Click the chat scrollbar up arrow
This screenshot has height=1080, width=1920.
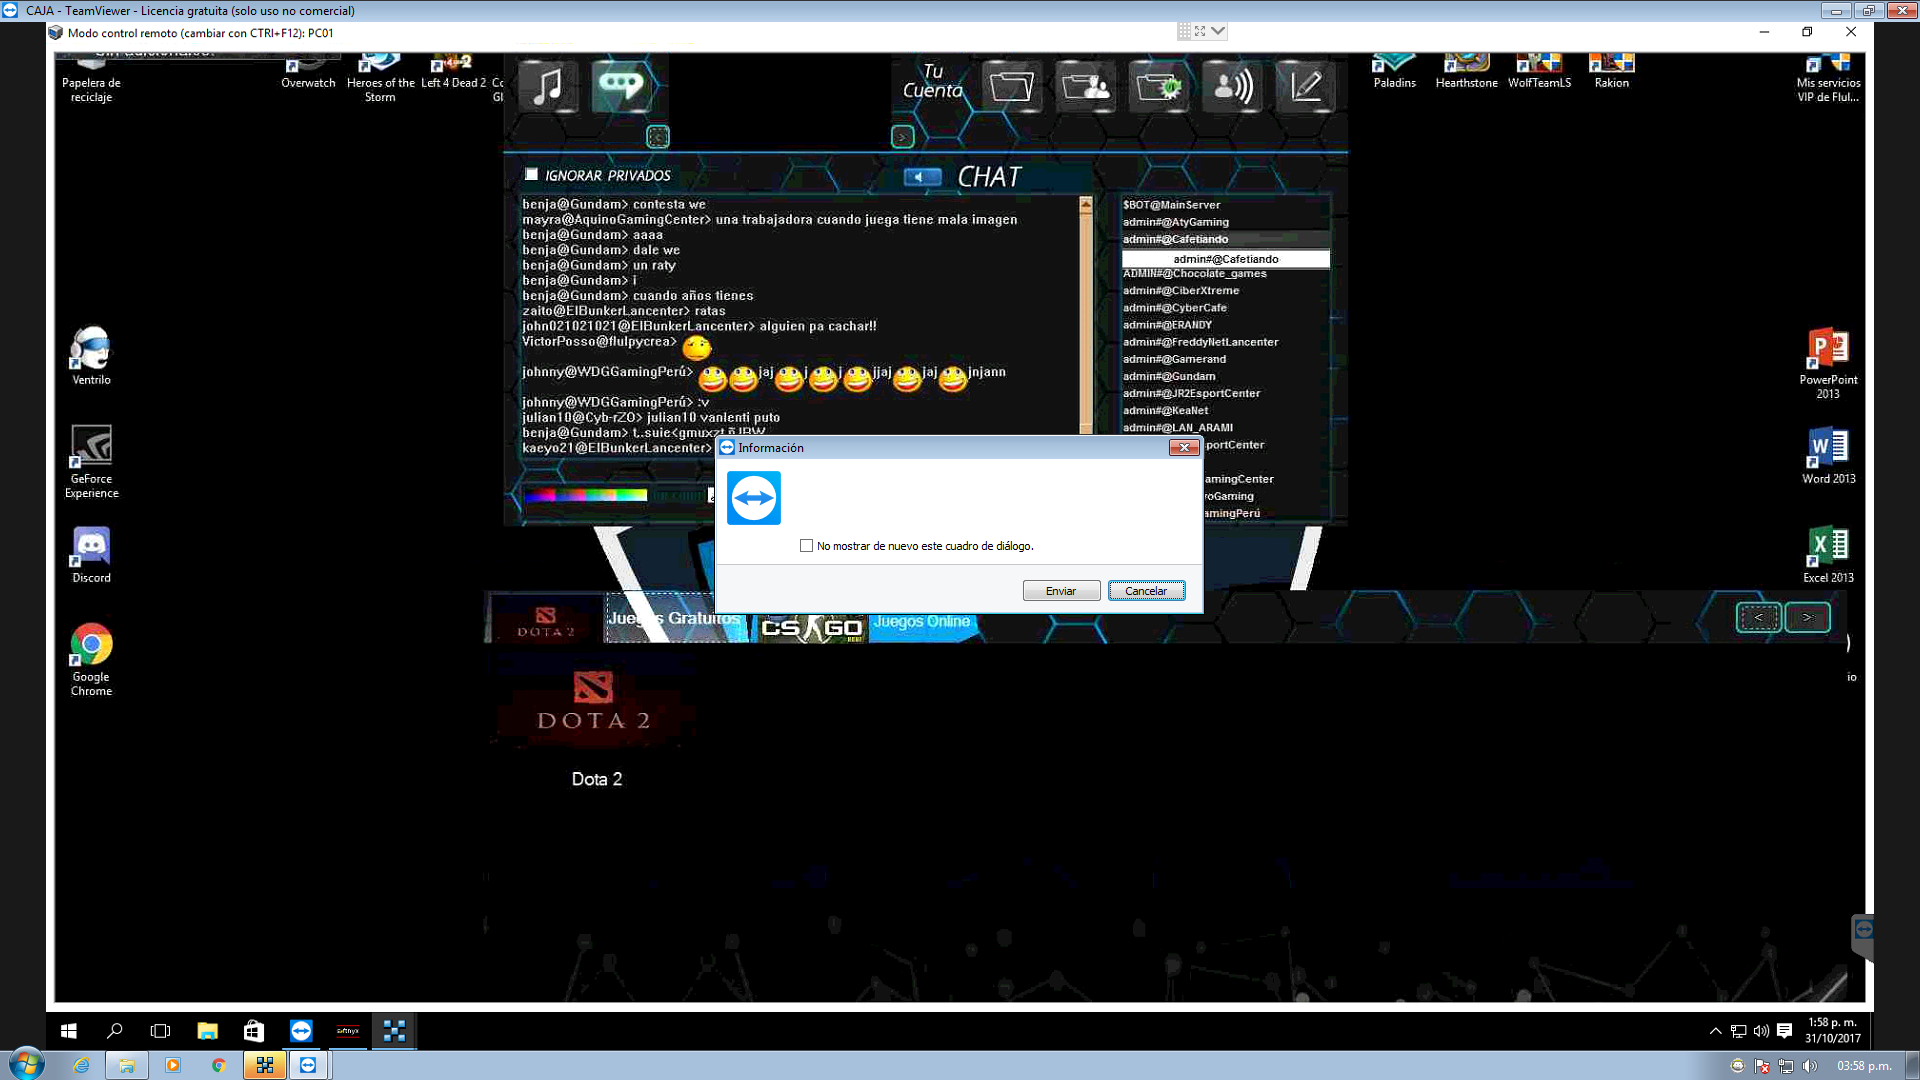pyautogui.click(x=1086, y=204)
